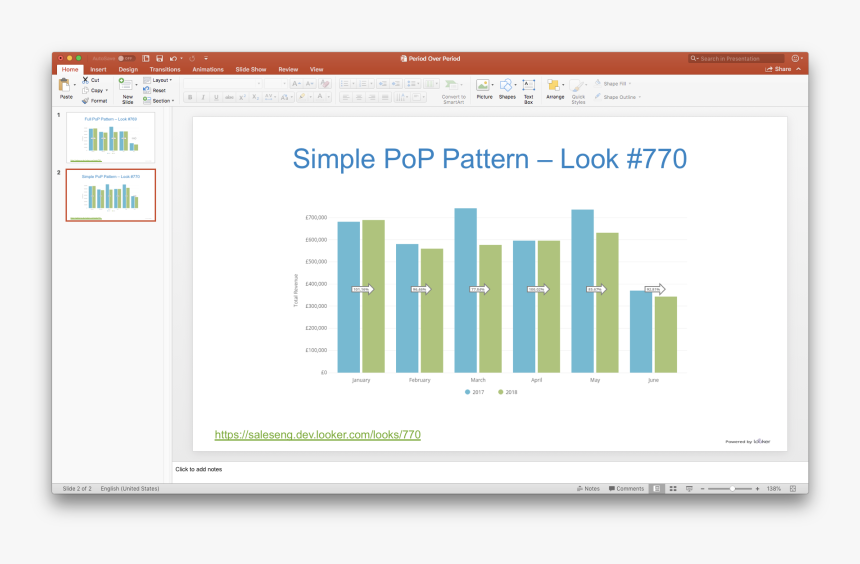860x564 pixels.
Task: Open the Slide Show tab
Action: [x=251, y=69]
